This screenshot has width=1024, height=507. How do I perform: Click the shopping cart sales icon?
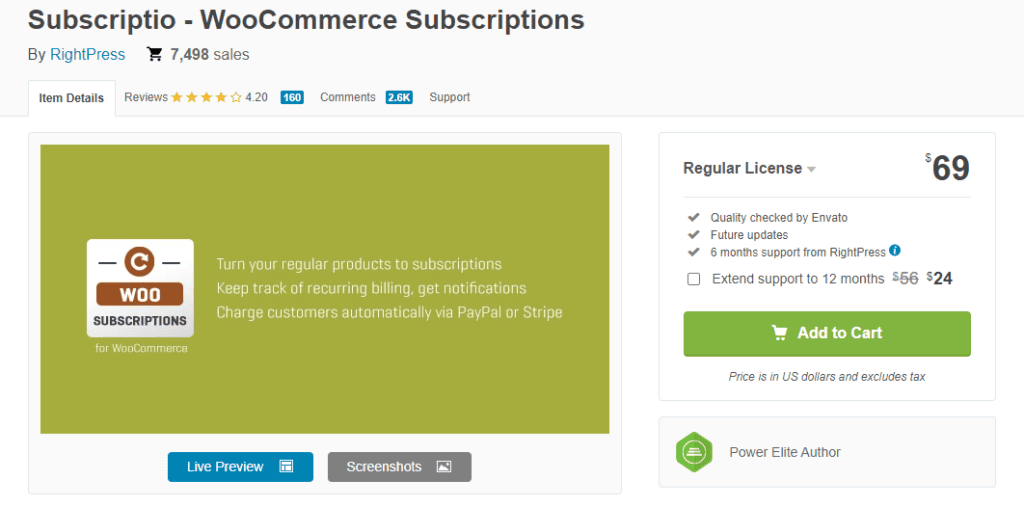click(x=155, y=54)
